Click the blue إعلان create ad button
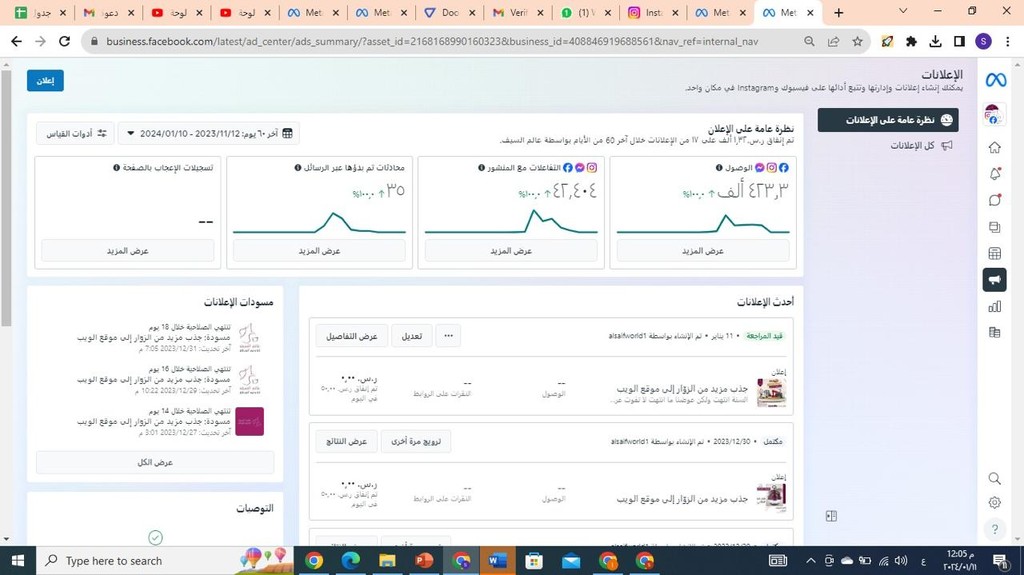Image resolution: width=1024 pixels, height=575 pixels. [45, 80]
